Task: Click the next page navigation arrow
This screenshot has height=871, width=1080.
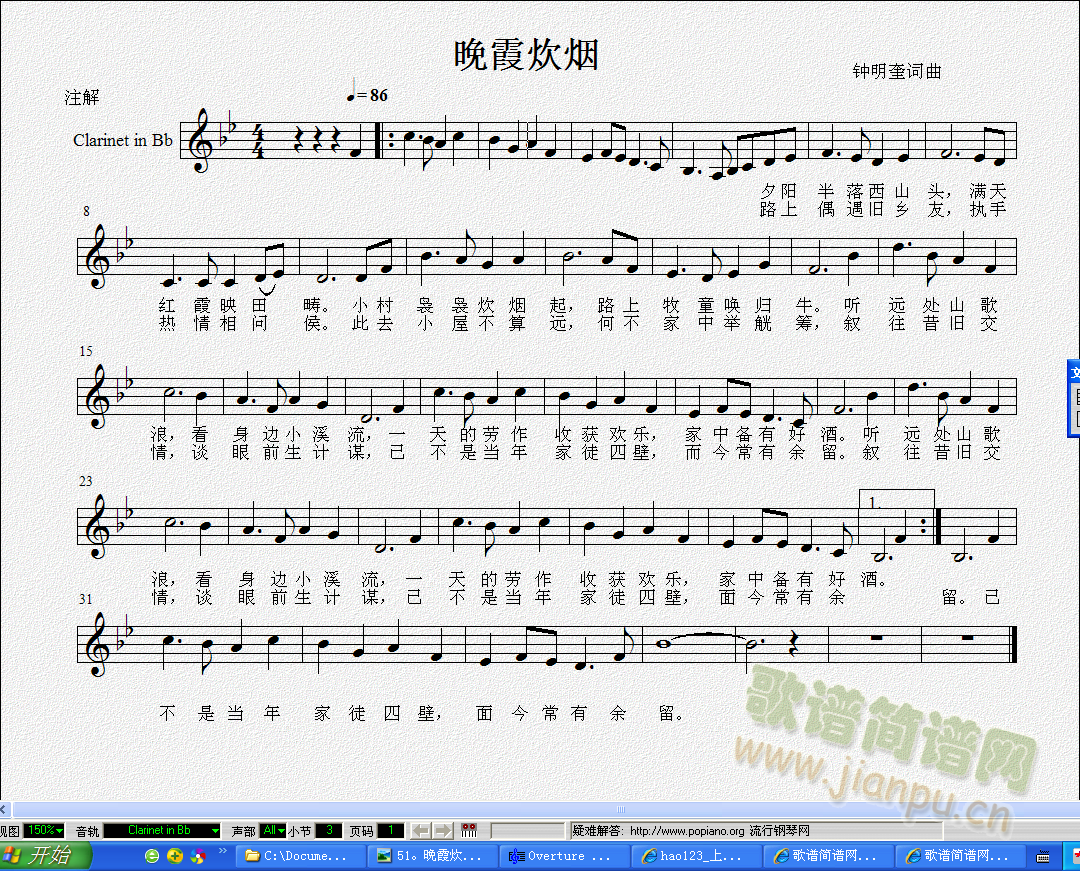Action: click(441, 830)
